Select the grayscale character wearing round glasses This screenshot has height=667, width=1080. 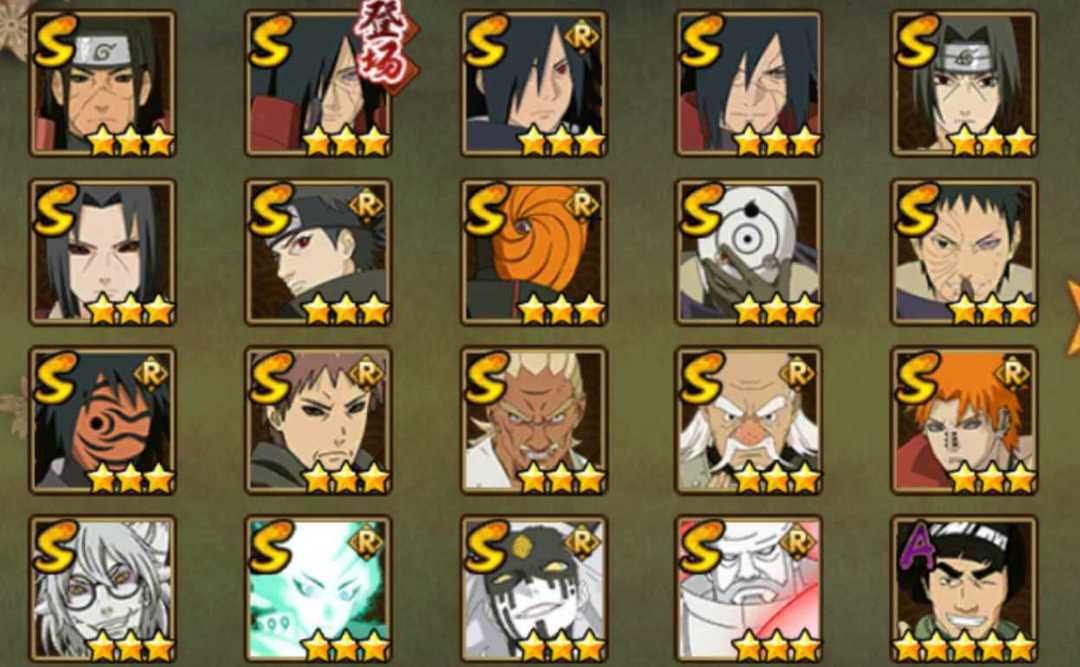103,589
